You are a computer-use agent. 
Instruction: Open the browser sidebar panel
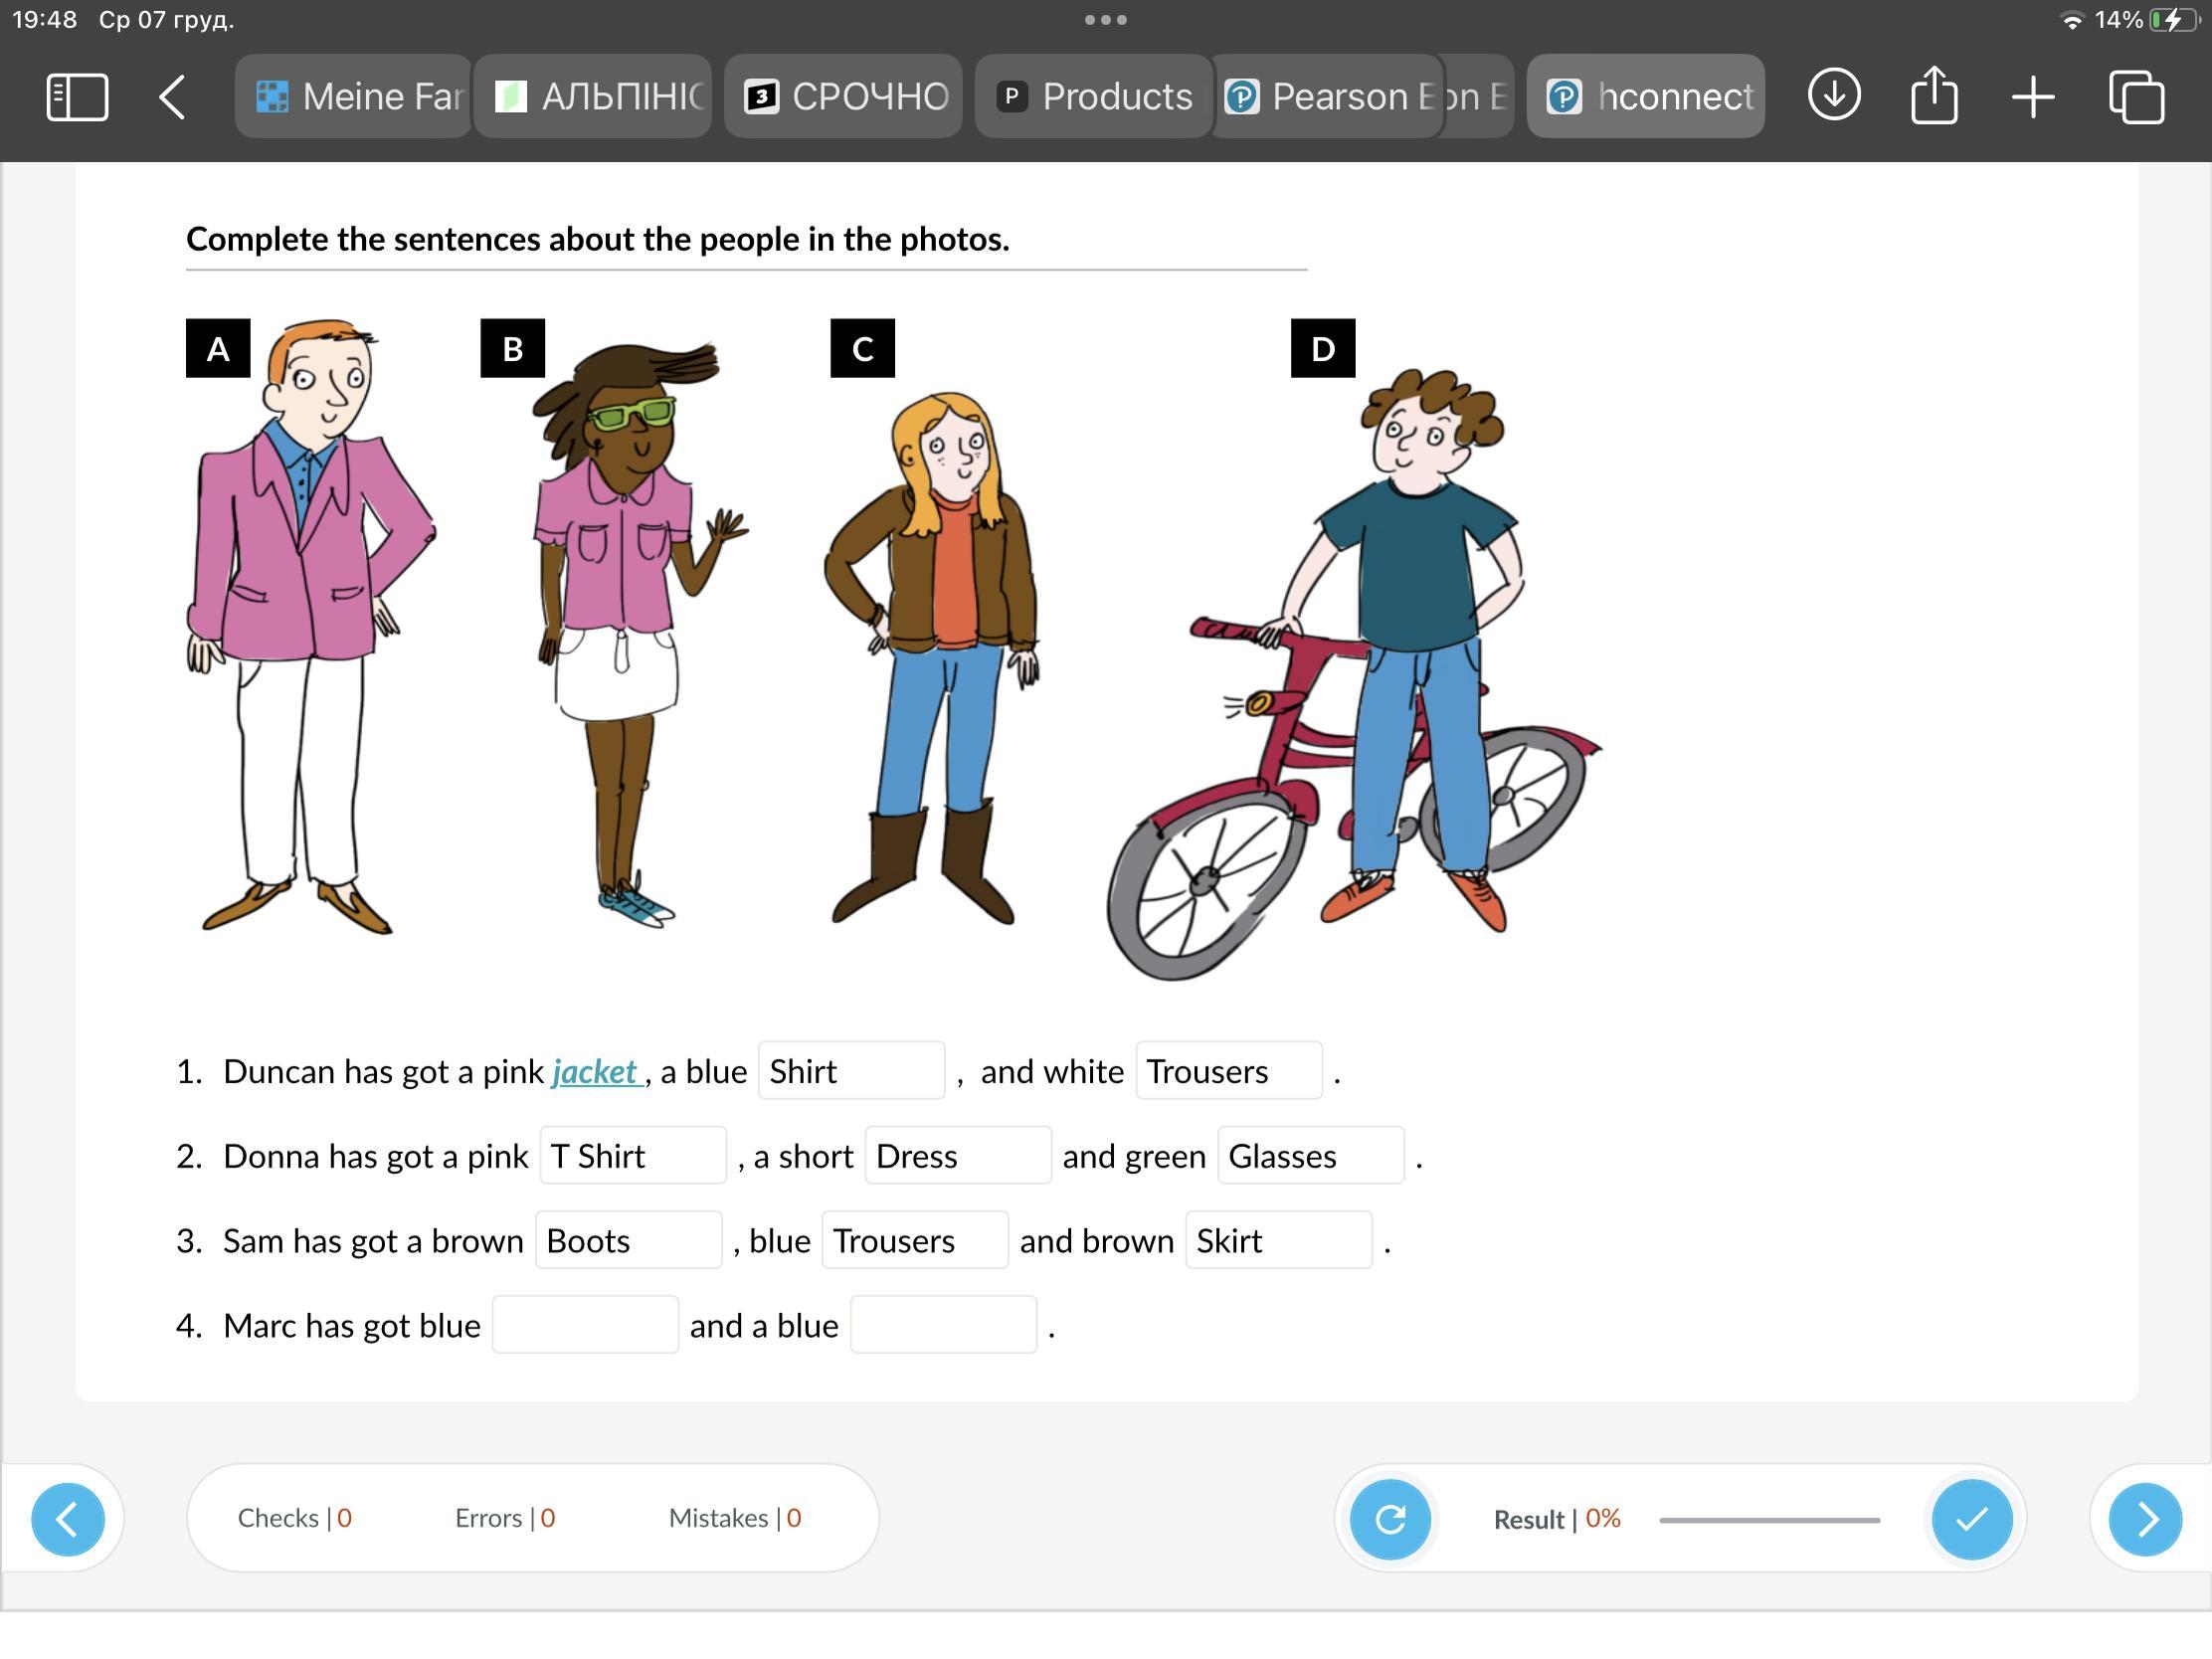(77, 97)
